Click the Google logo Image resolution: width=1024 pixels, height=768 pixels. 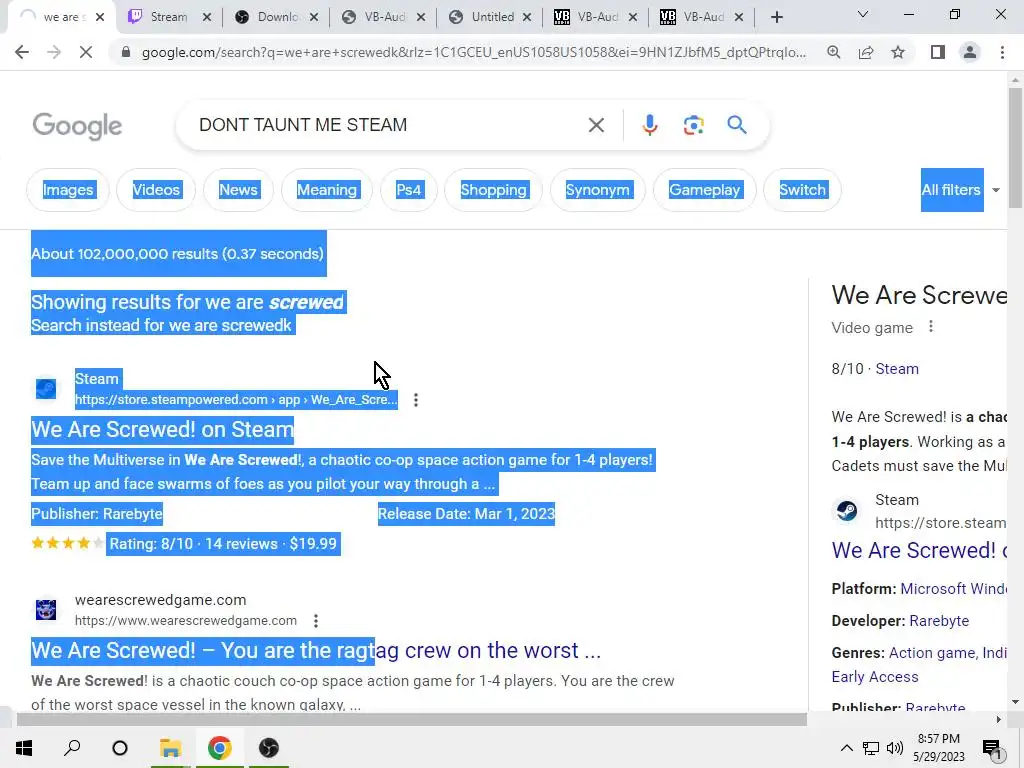[x=77, y=125]
